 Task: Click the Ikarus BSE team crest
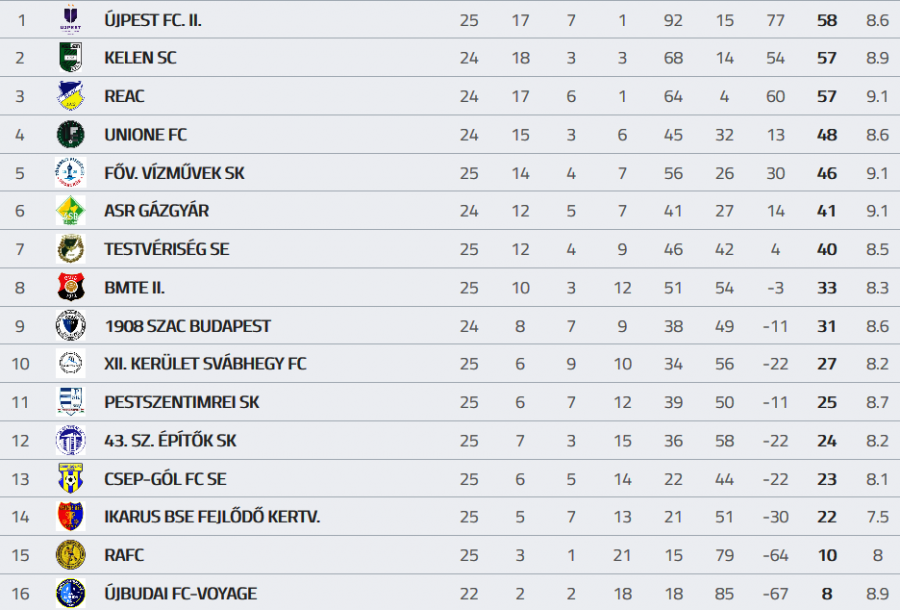tap(70, 516)
